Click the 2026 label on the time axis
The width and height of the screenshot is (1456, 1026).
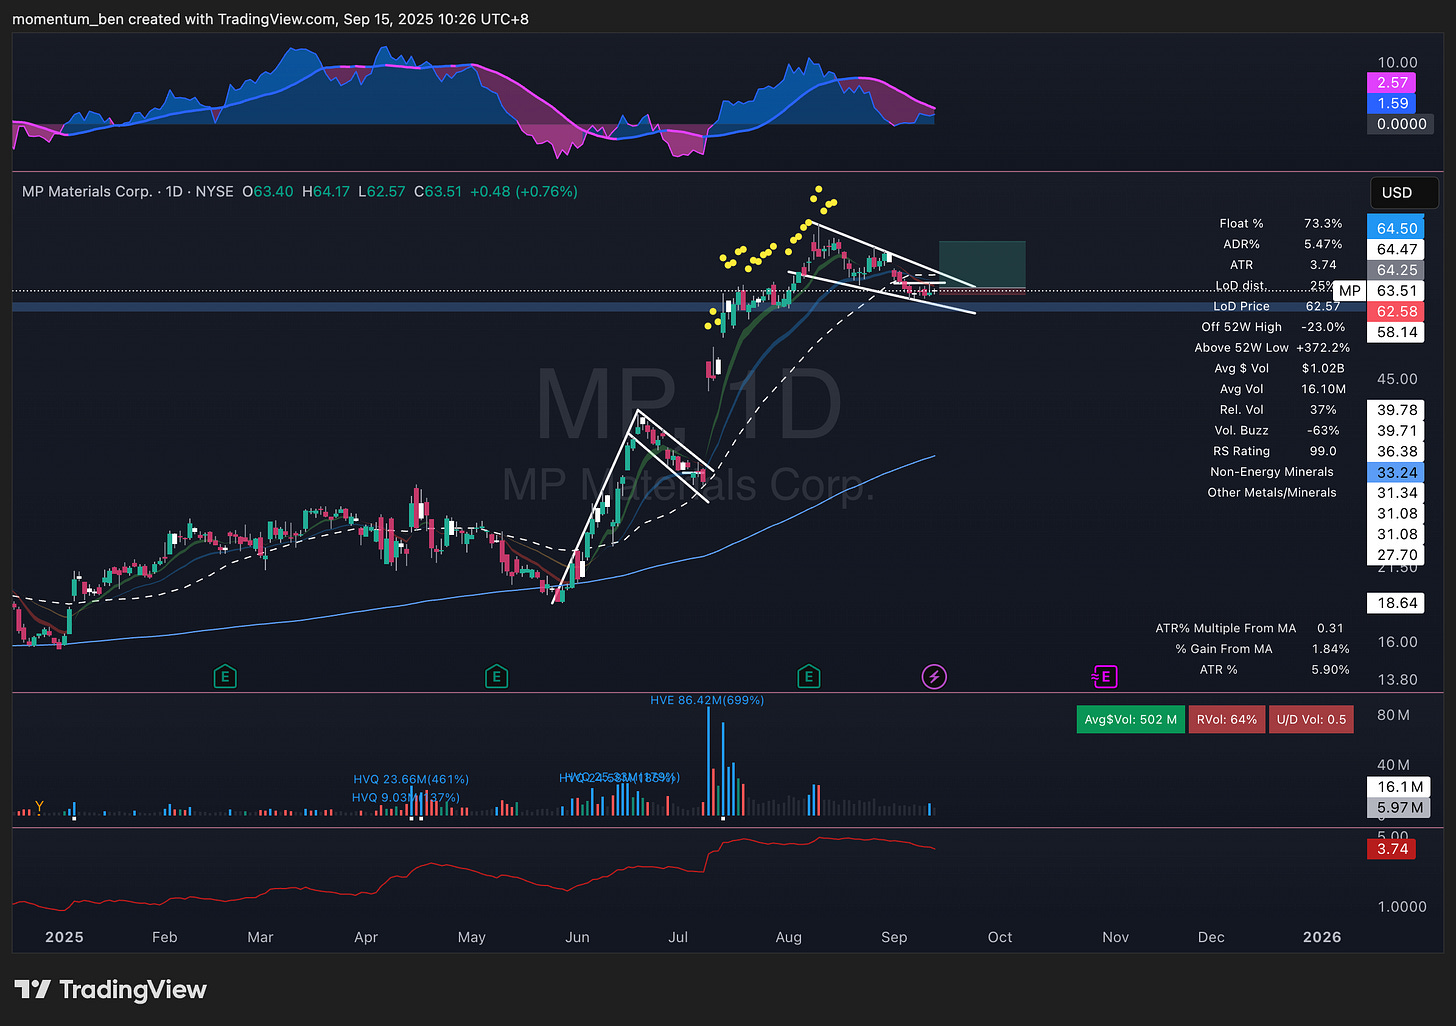pyautogui.click(x=1322, y=937)
